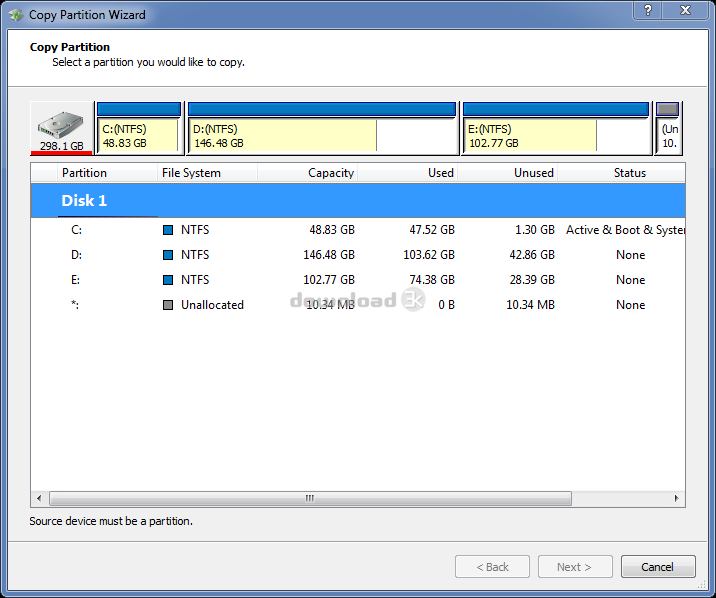Viewport: 716px width, 598px height.
Task: Click the help question mark button
Action: click(x=648, y=10)
